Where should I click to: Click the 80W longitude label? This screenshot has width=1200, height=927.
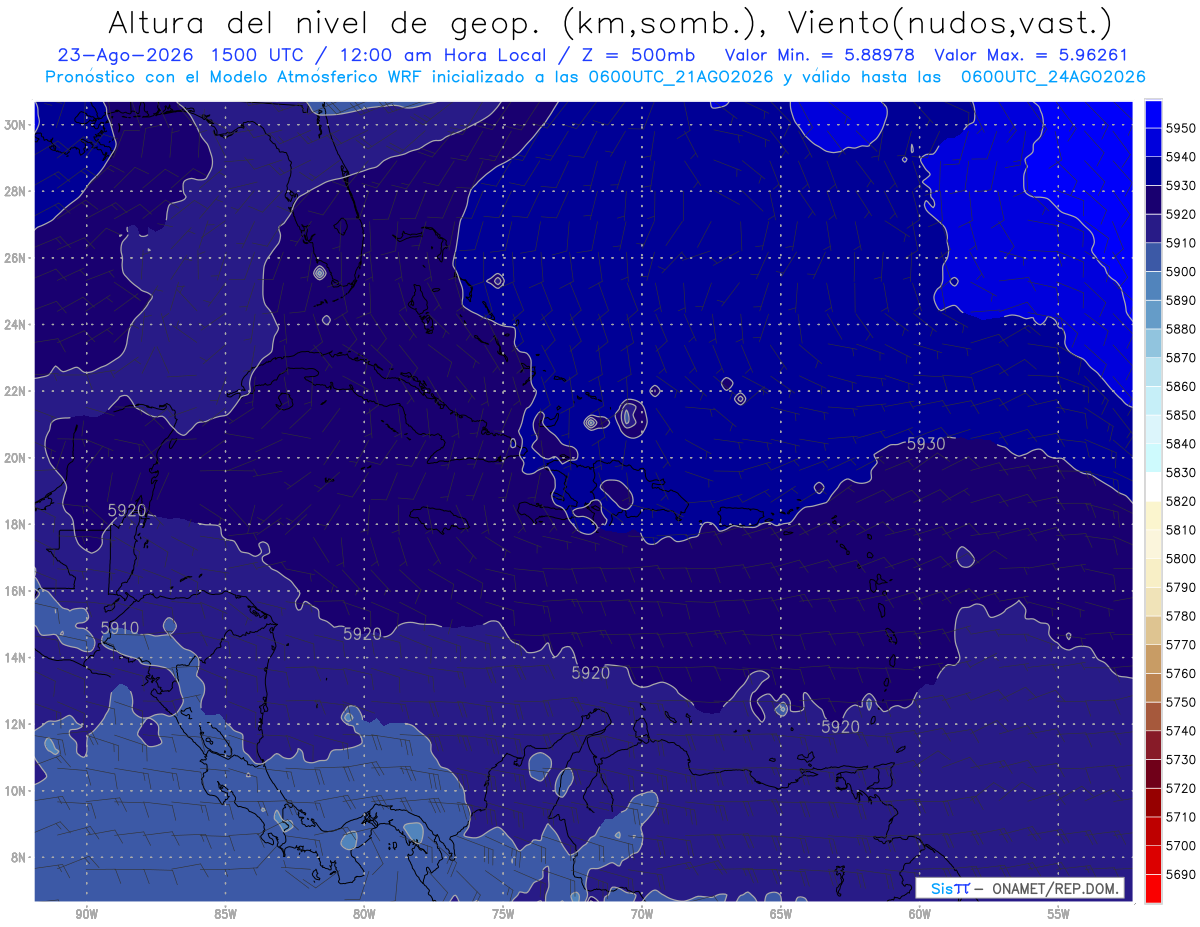364,915
